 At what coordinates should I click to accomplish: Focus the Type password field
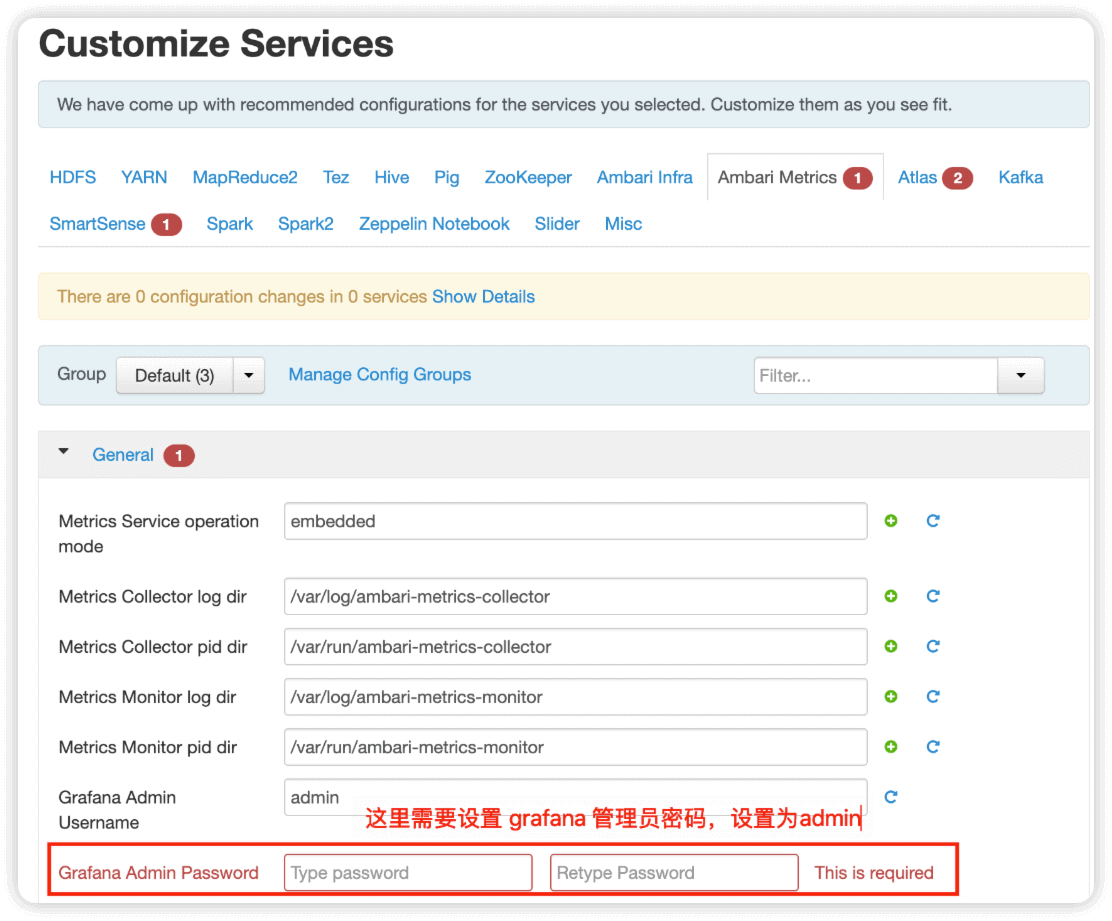408,873
